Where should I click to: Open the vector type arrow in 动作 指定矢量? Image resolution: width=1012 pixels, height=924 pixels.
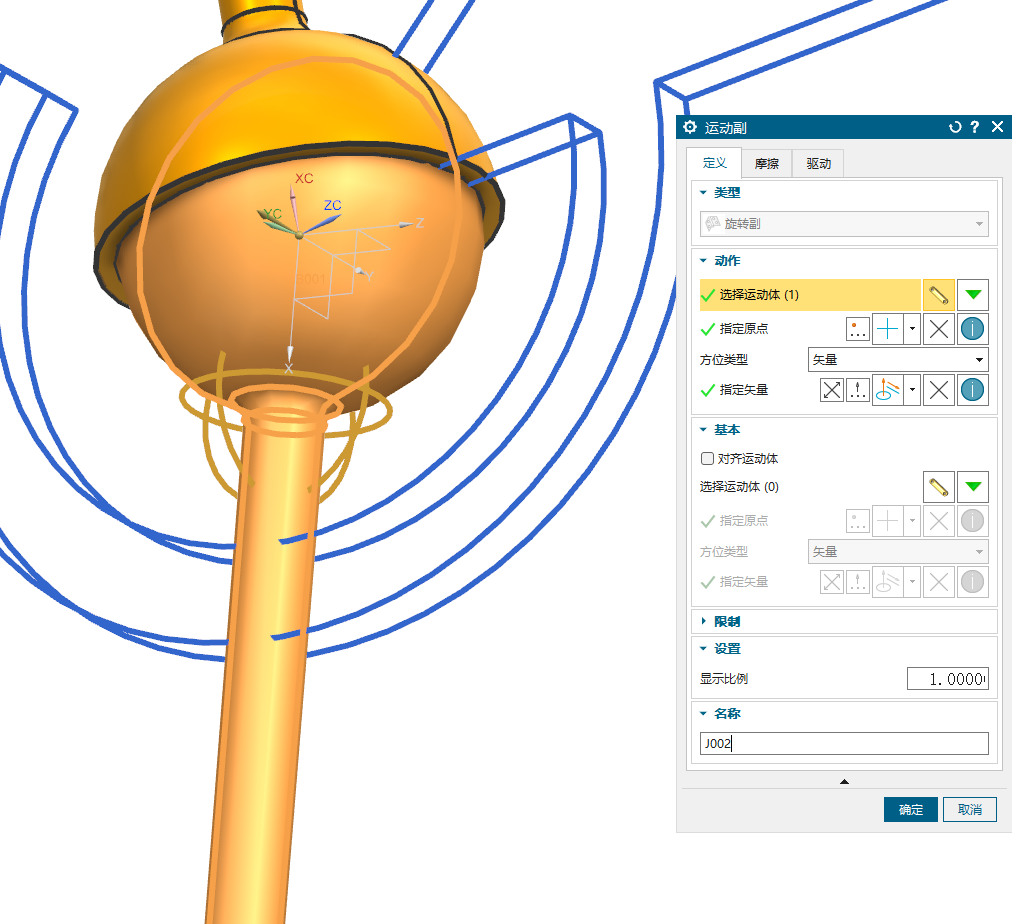[x=912, y=390]
